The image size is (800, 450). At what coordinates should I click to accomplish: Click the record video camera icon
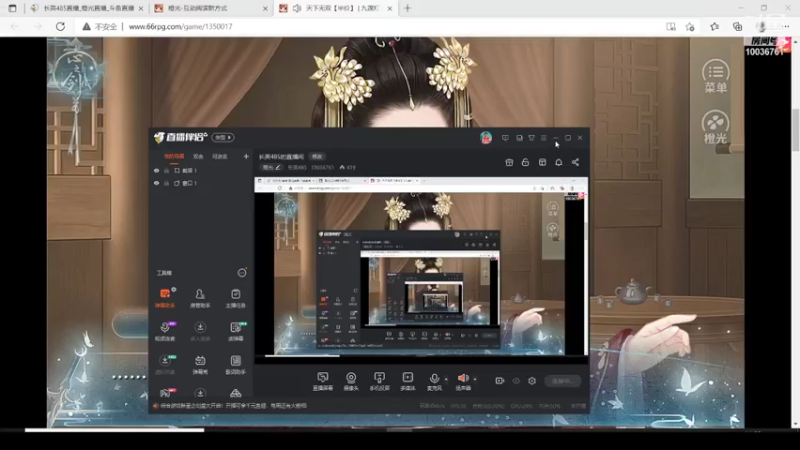499,381
